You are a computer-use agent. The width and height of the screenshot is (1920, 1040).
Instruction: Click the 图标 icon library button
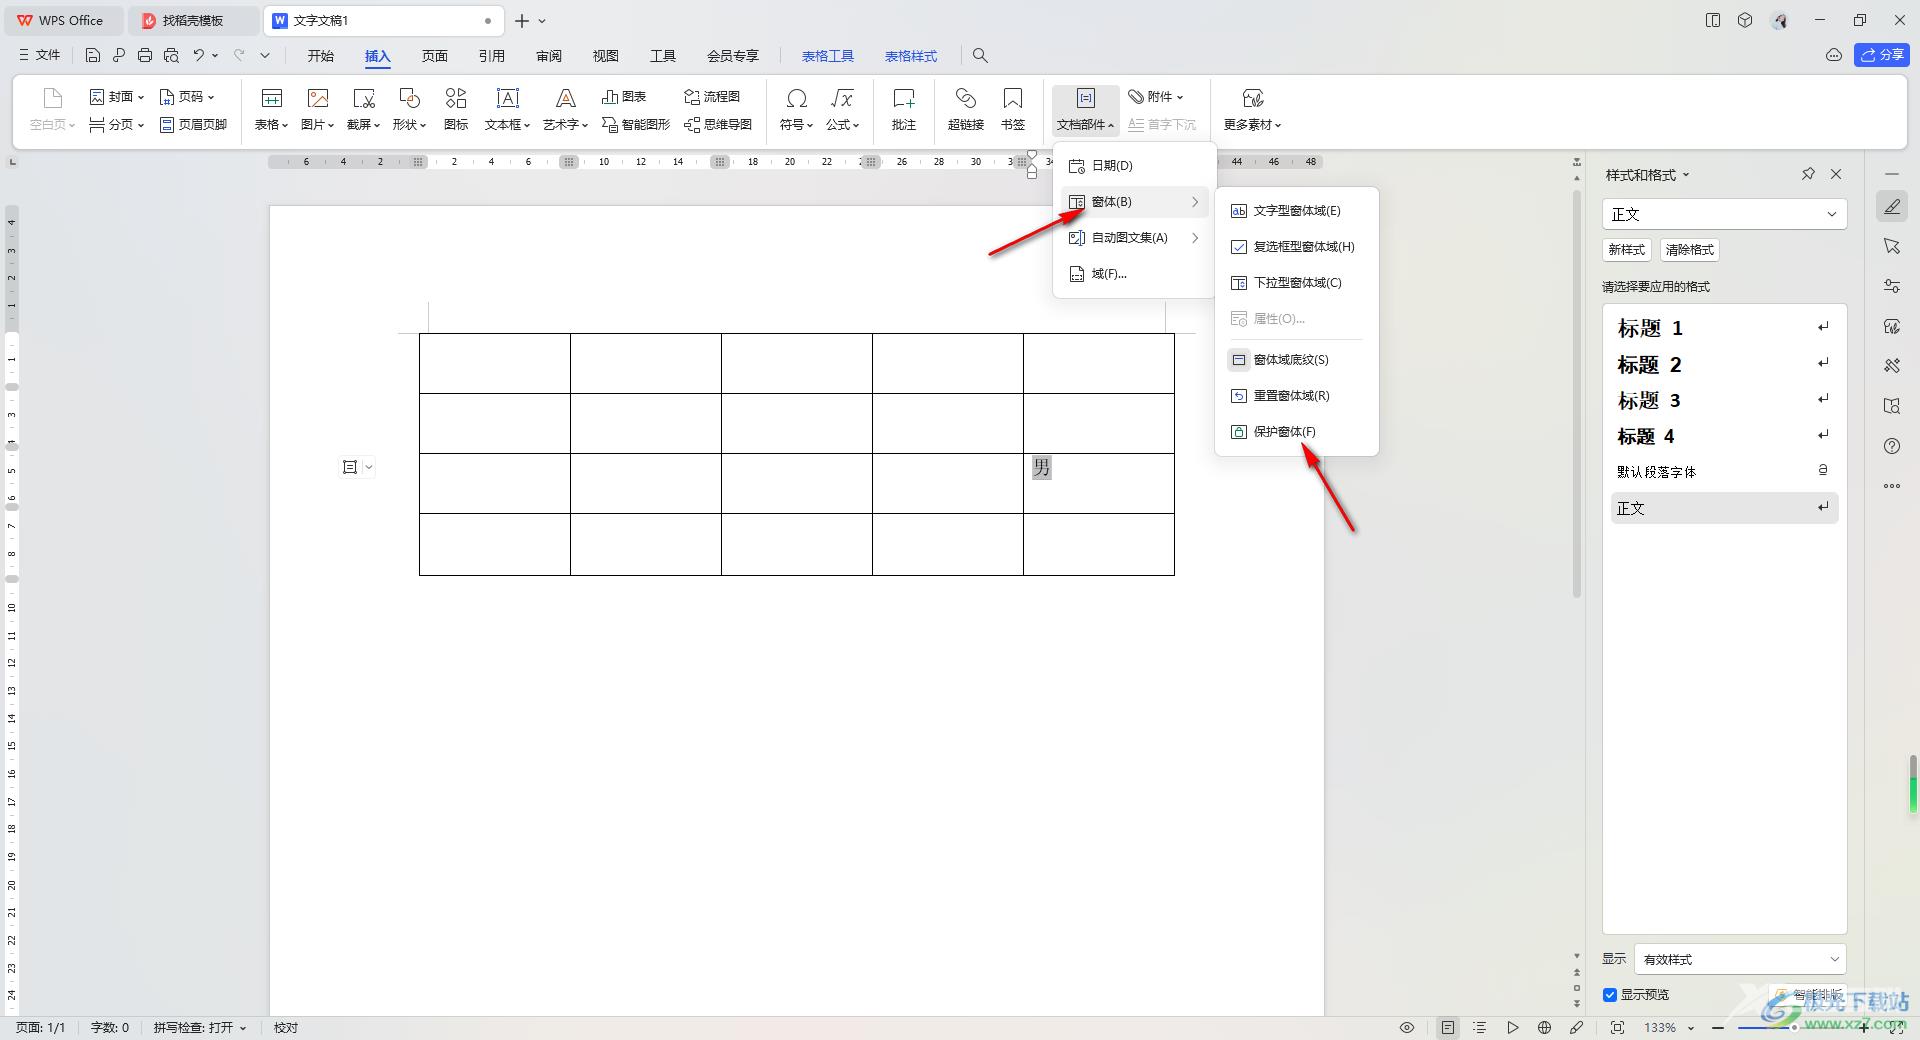(x=456, y=110)
